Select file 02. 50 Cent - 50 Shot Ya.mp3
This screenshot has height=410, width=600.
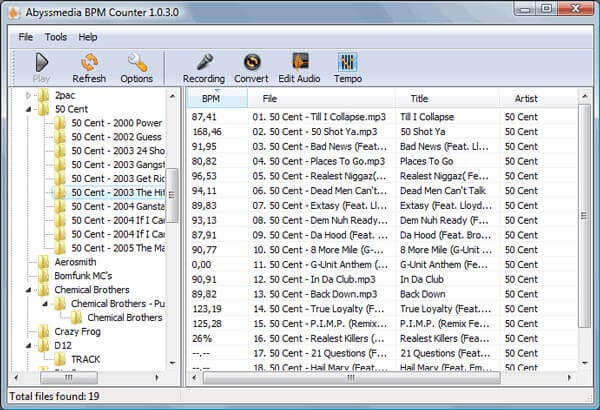coord(315,132)
